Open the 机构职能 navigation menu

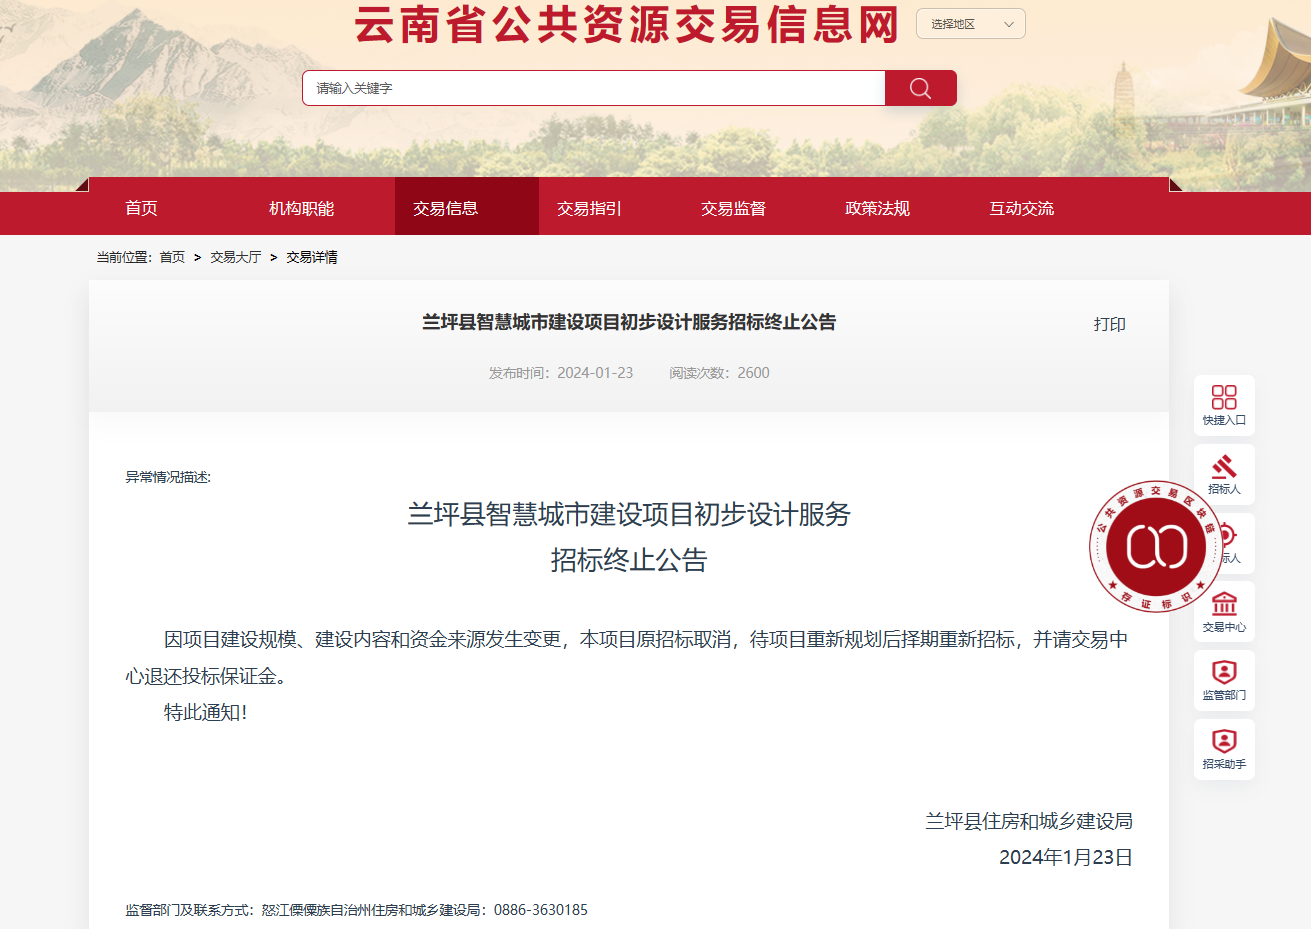301,208
